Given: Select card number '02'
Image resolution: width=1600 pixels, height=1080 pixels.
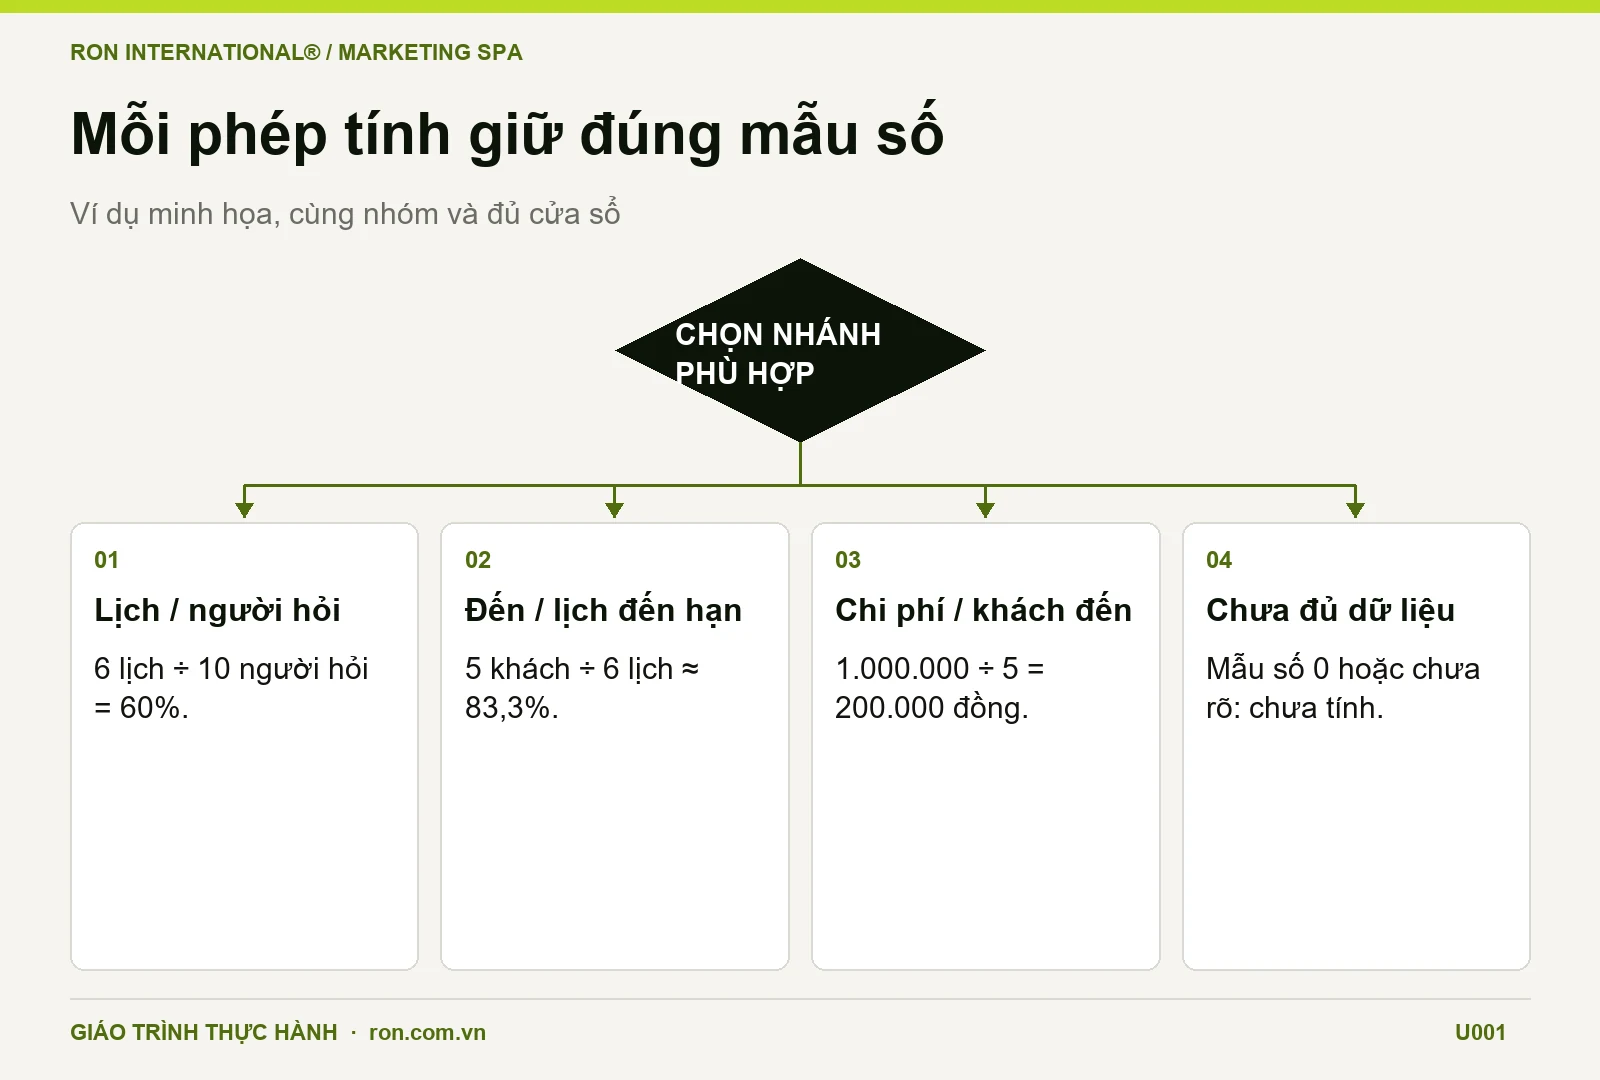Looking at the screenshot, I should point(478,560).
